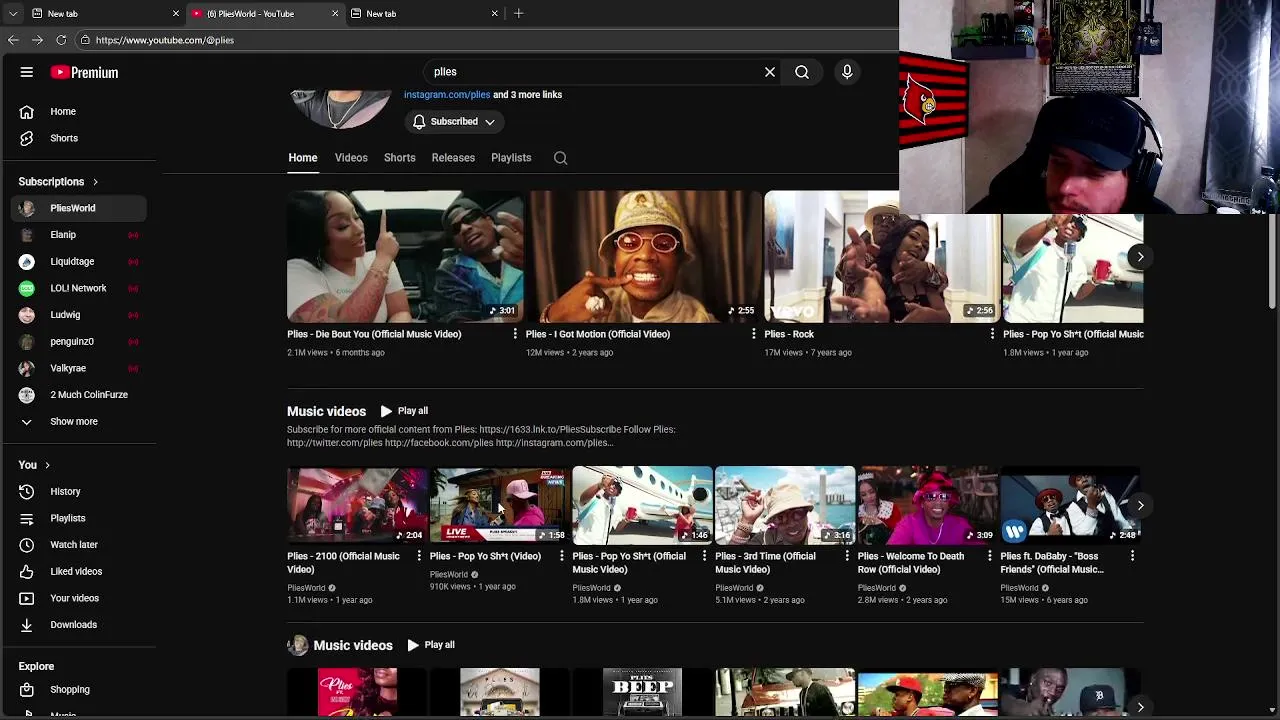Image resolution: width=1280 pixels, height=720 pixels.
Task: Click 'and 3 more links'
Action: (527, 95)
